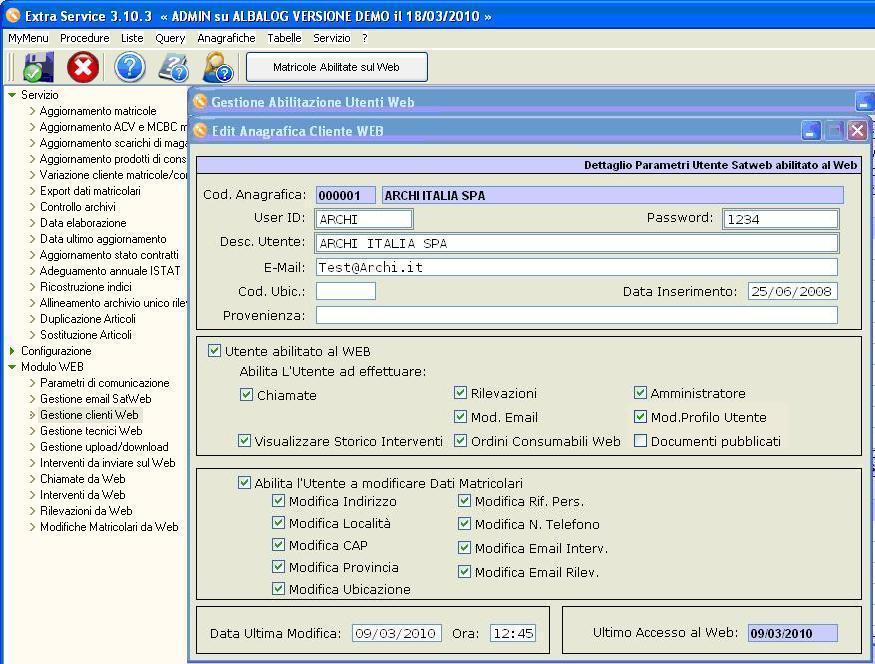Open the Liste menu
Image resolution: width=875 pixels, height=664 pixels.
pos(132,38)
